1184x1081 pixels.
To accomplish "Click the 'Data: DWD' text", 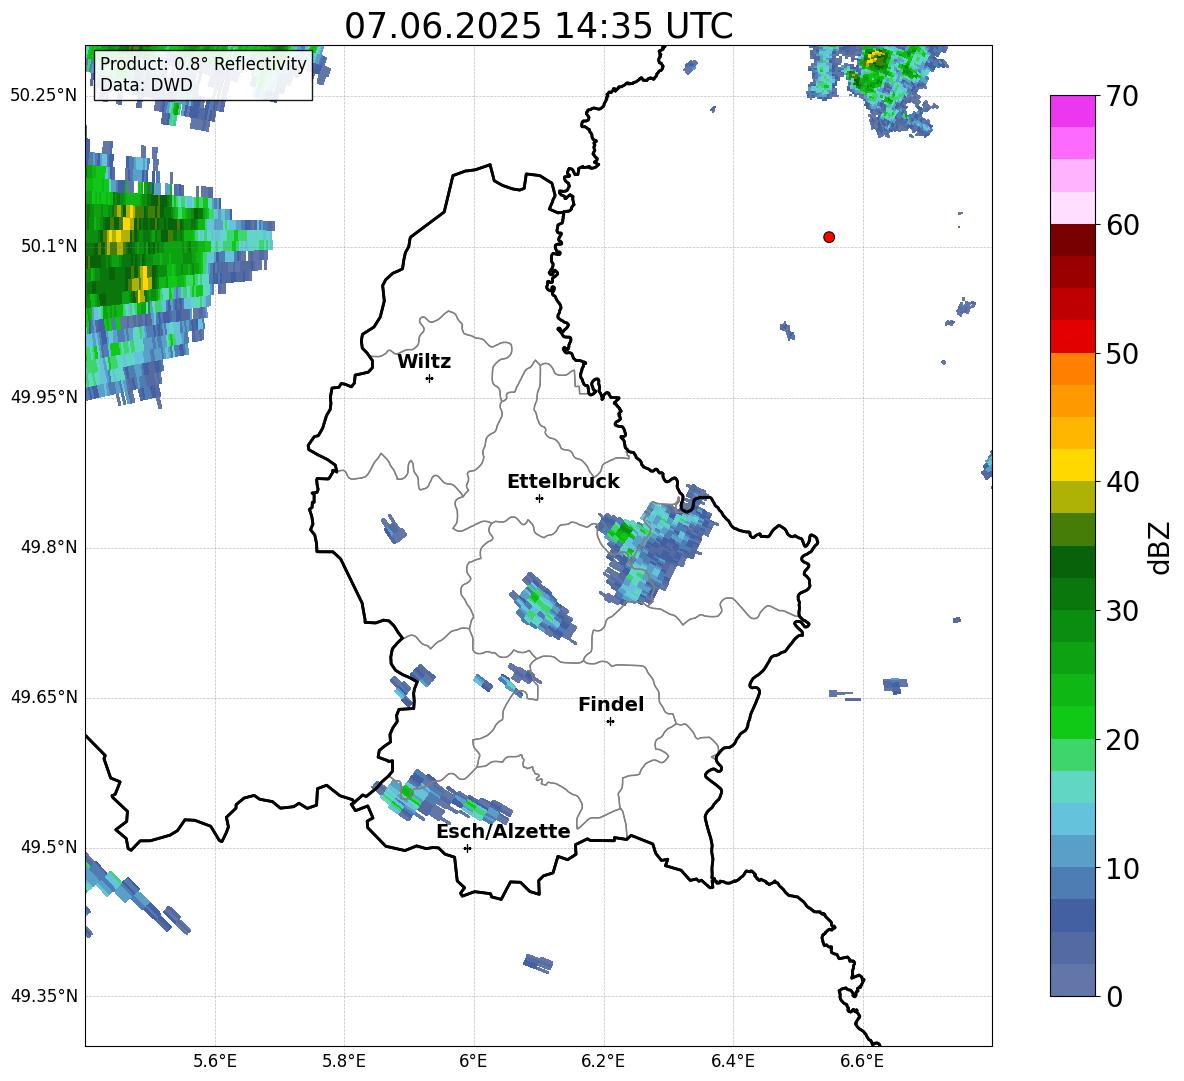I will [x=146, y=85].
